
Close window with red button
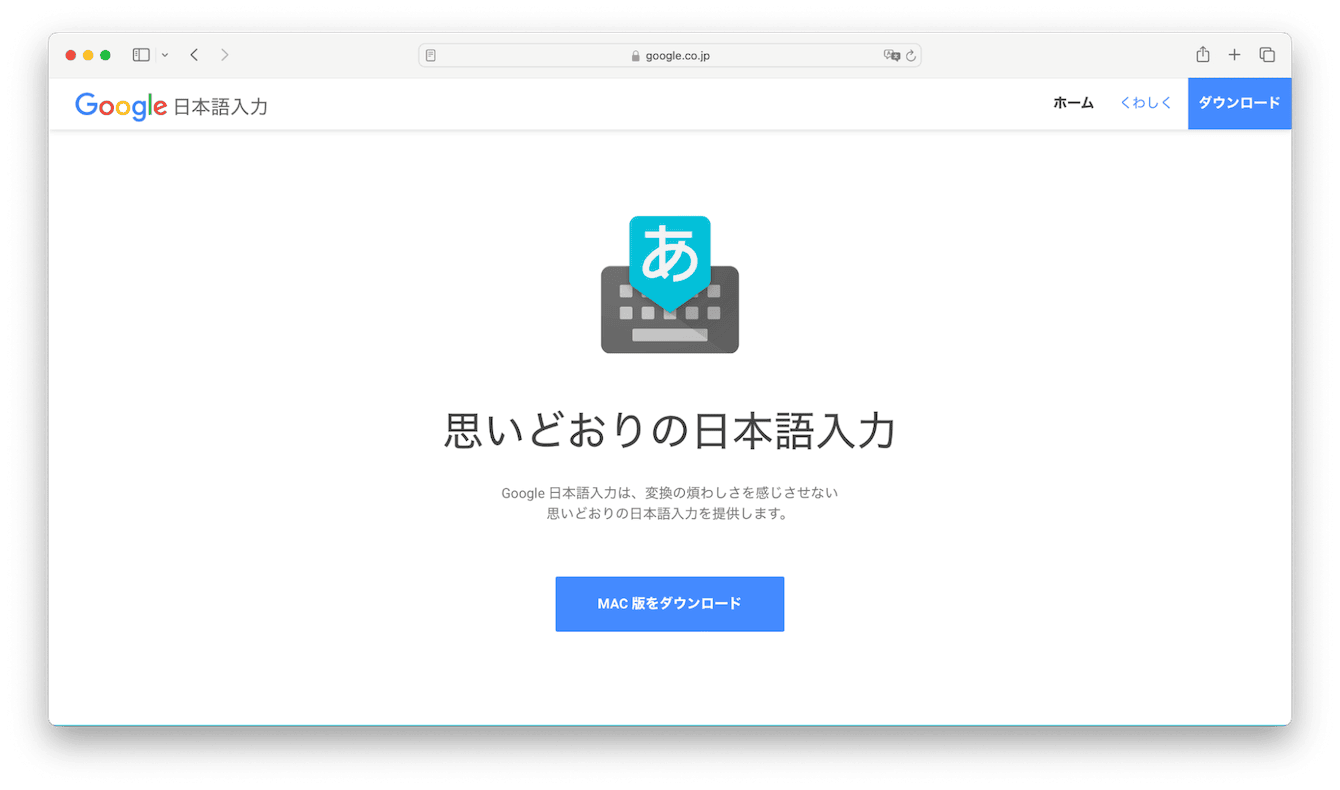coord(71,55)
